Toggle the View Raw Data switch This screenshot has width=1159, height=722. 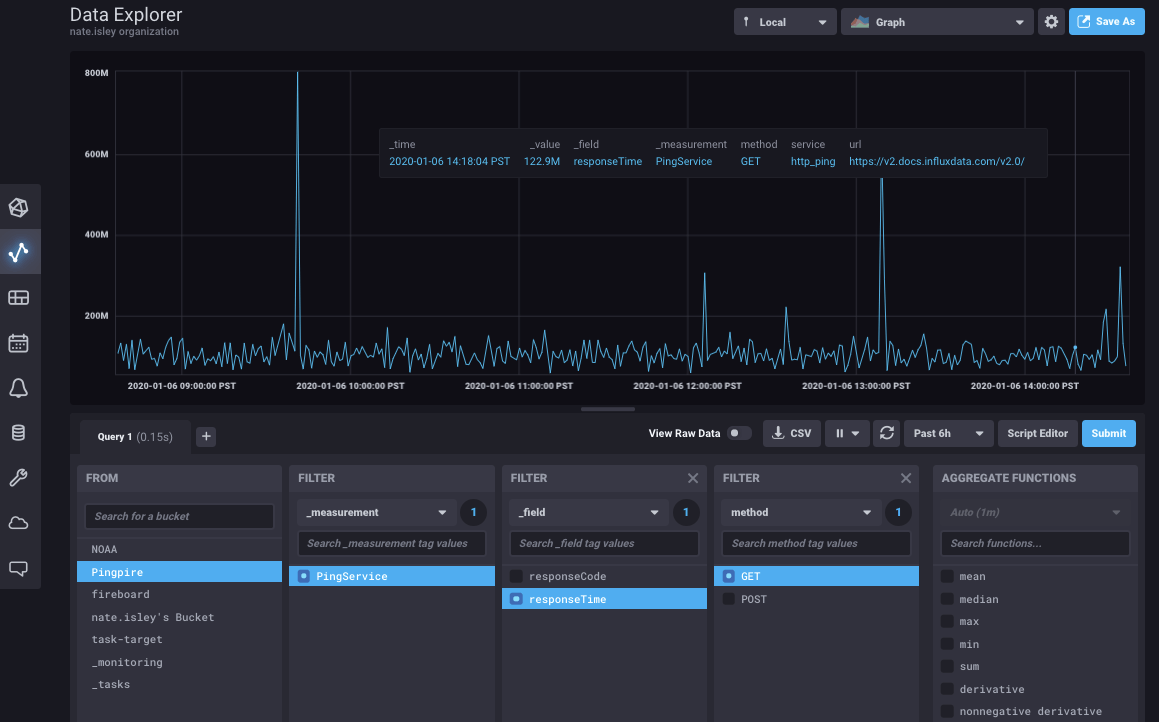coord(739,433)
